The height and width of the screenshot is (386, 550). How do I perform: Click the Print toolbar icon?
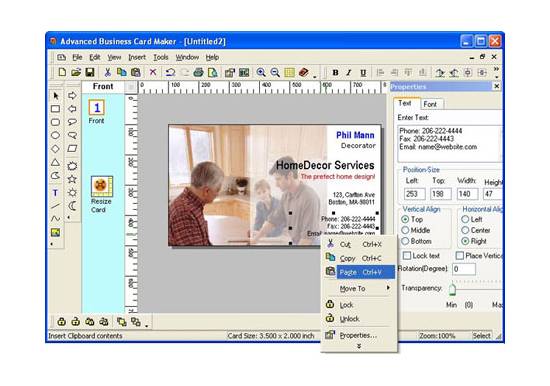pos(199,72)
